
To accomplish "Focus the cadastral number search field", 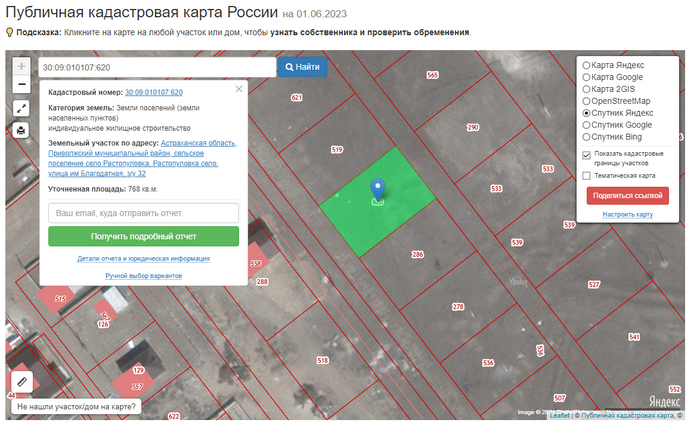I will click(x=157, y=67).
